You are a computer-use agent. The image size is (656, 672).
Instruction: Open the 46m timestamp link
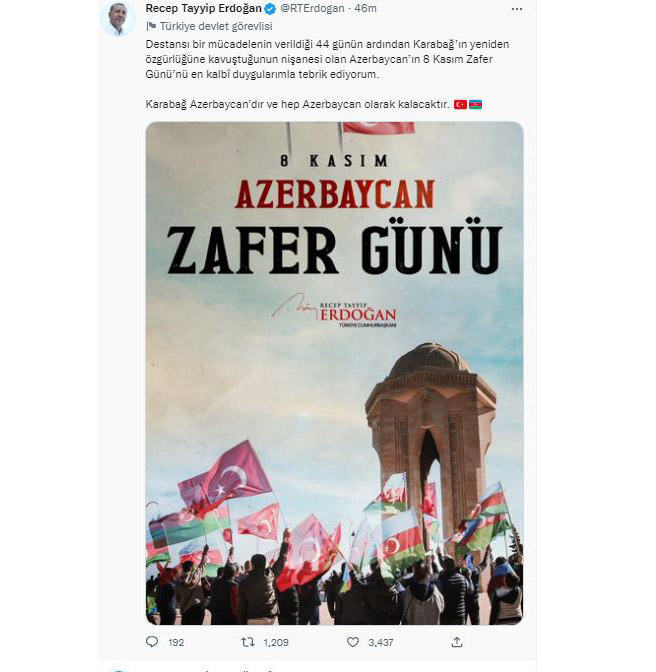365,8
